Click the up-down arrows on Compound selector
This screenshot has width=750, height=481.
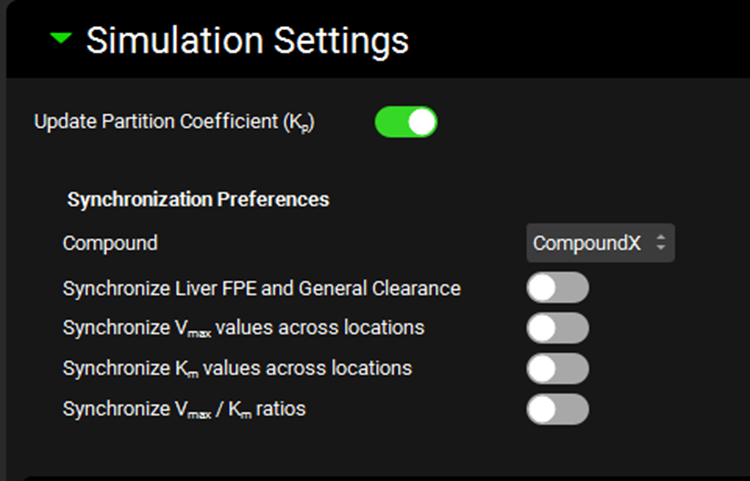click(660, 243)
